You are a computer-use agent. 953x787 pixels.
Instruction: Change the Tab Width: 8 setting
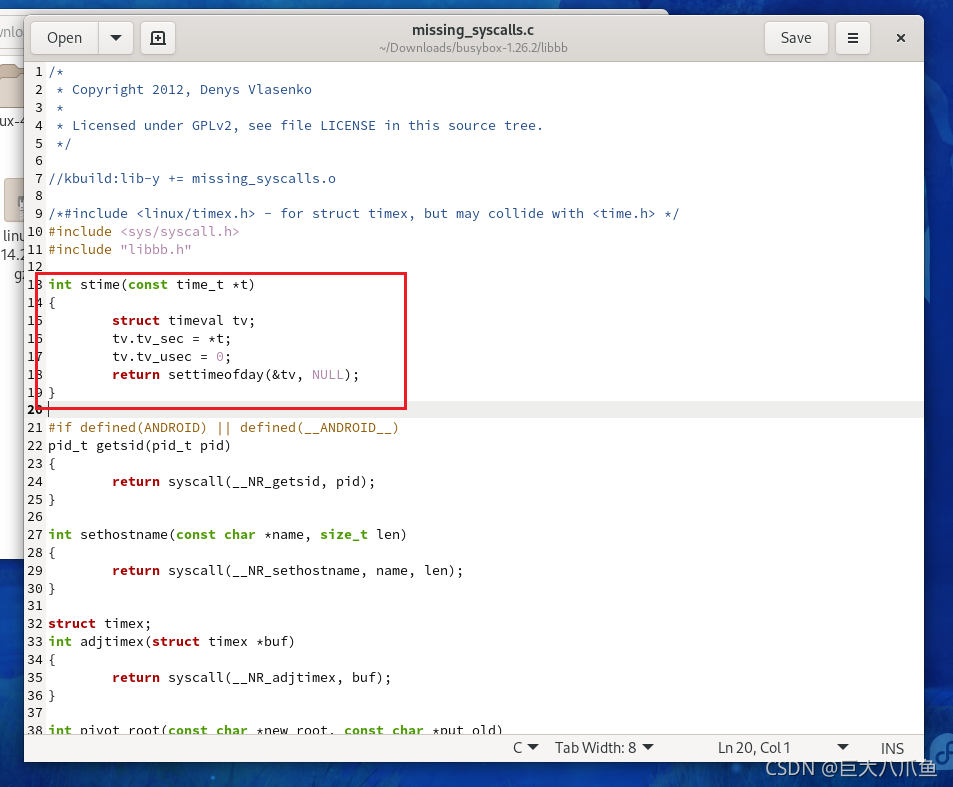coord(604,747)
